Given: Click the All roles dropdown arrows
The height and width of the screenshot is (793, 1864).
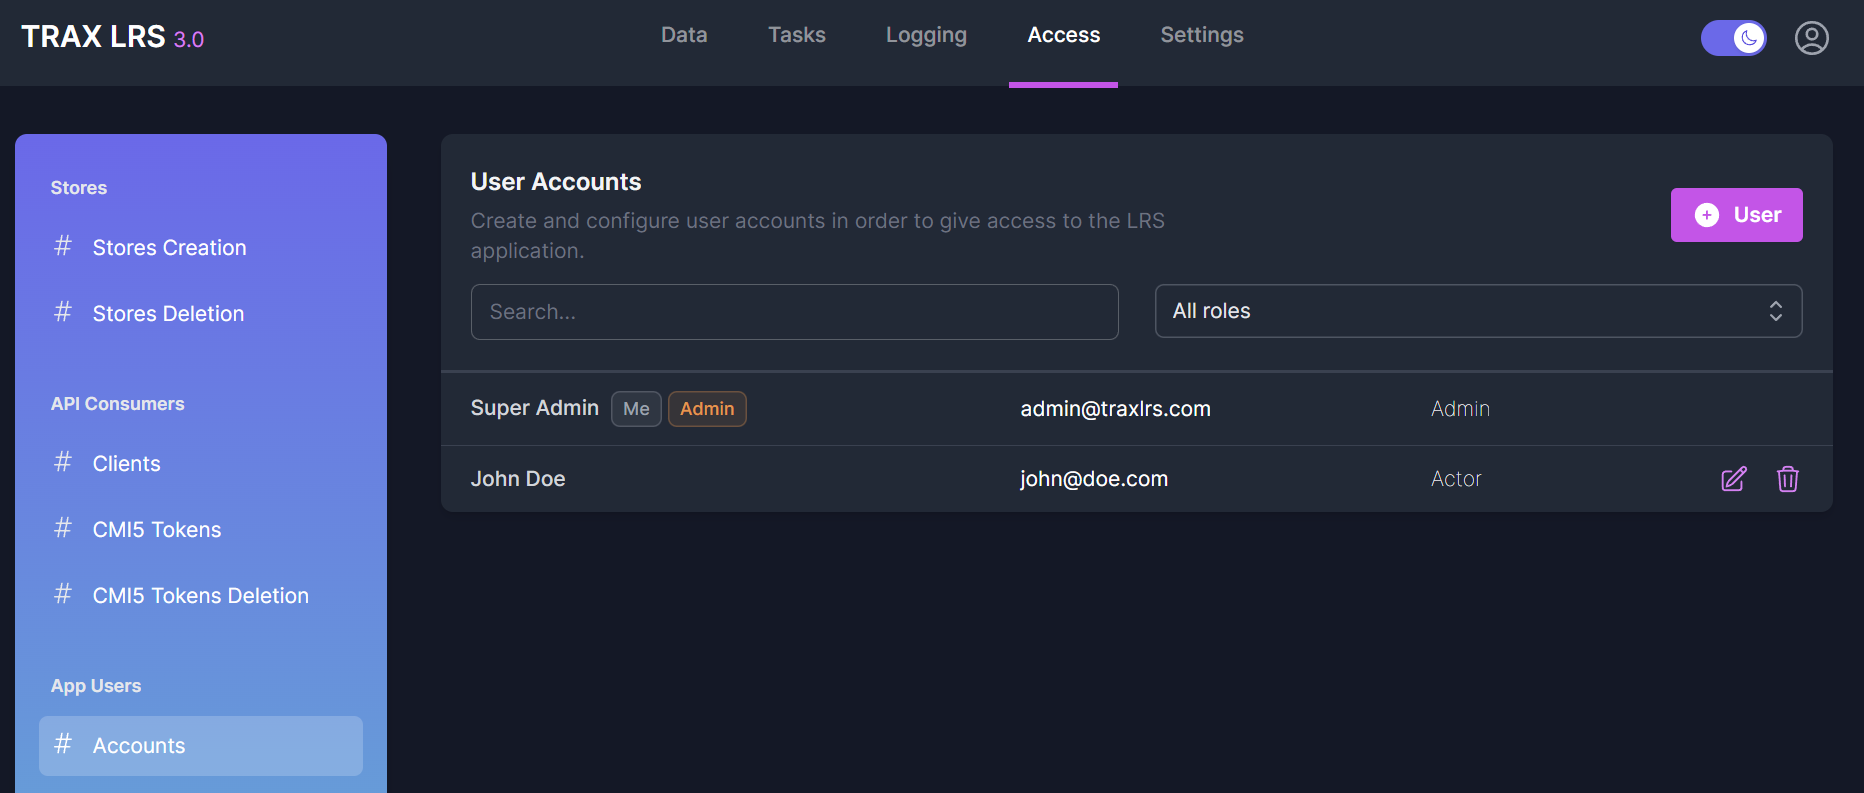Looking at the screenshot, I should (1775, 311).
